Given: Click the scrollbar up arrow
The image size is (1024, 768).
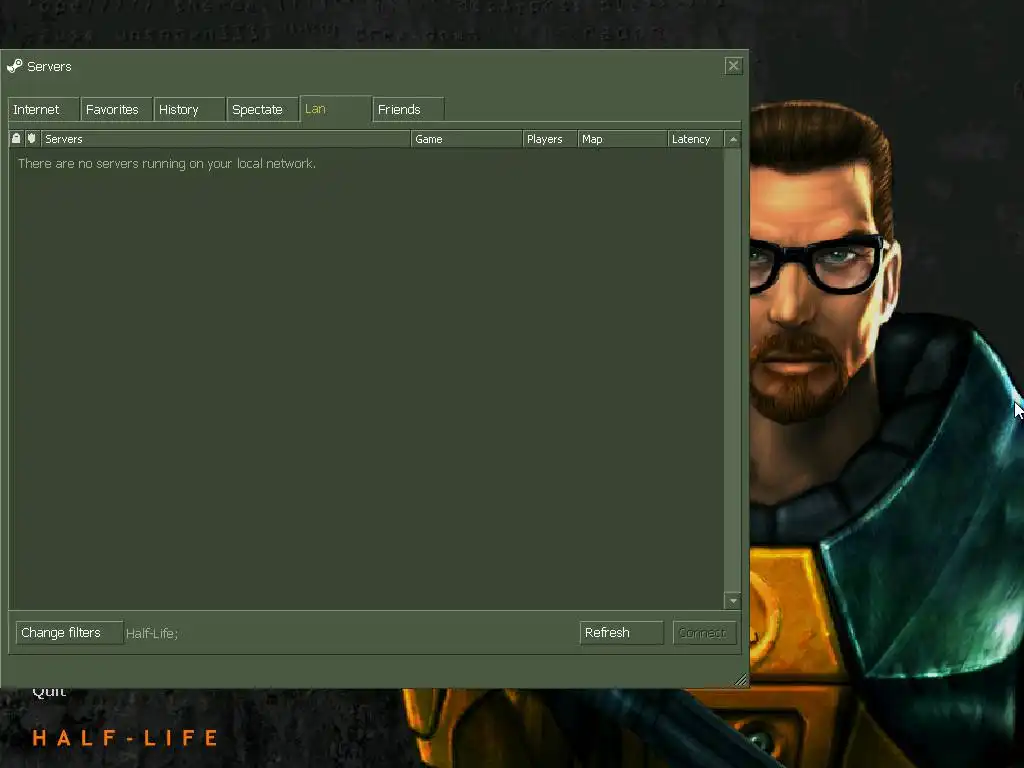Looking at the screenshot, I should point(733,139).
